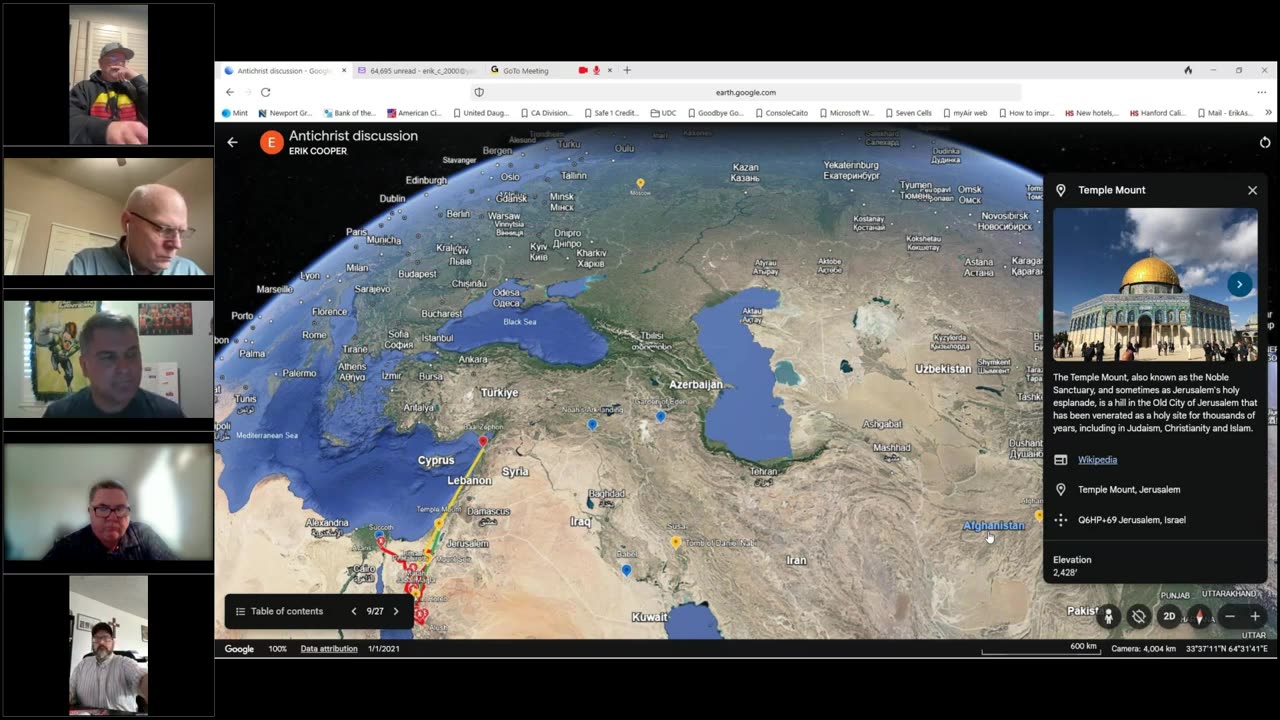Click the red placemark pin near Syria coast
Screen dimensions: 1280x720
click(x=483, y=441)
